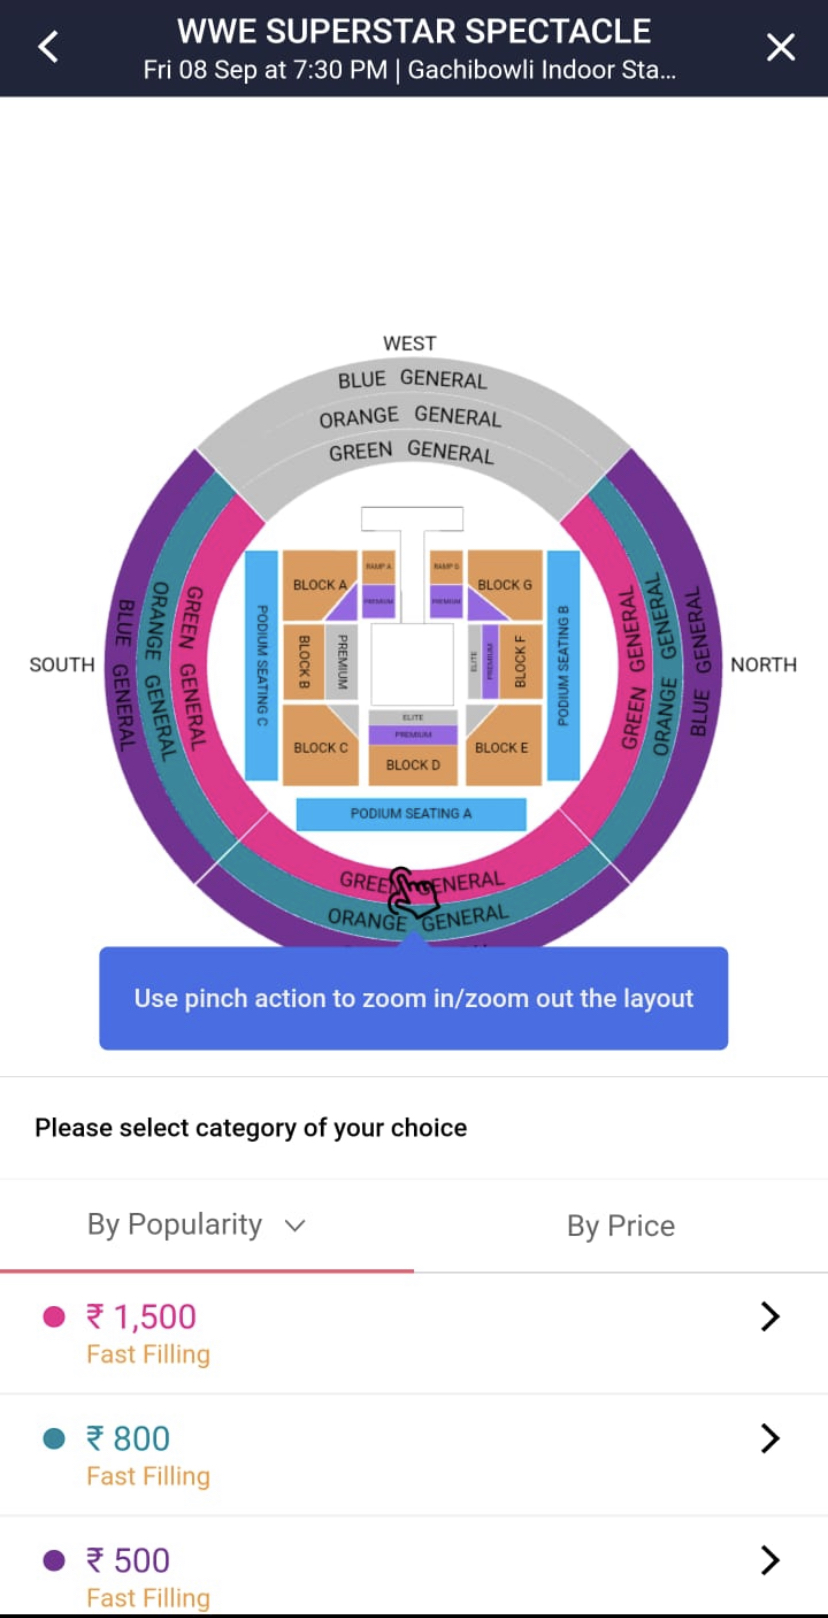Screen dimensions: 828x1618
Task: Expand the By Popularity dropdown arrow
Action: [x=295, y=1225]
